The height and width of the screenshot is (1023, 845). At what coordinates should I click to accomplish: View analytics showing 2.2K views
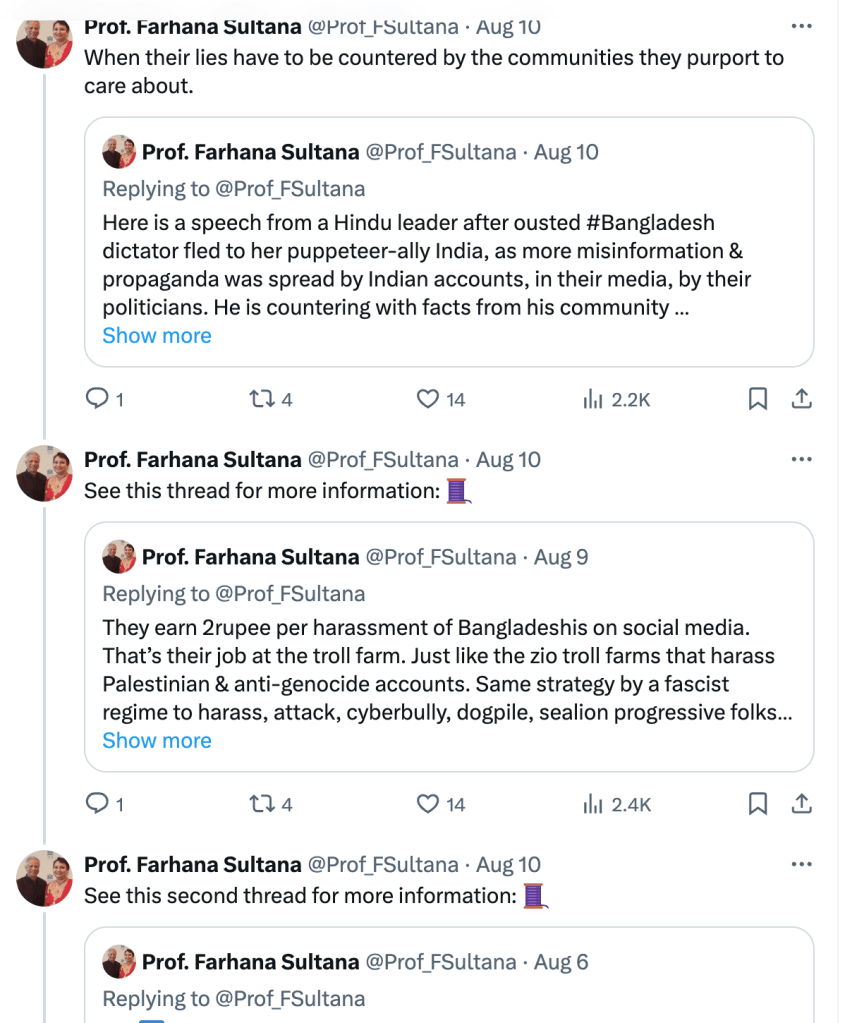coord(616,400)
